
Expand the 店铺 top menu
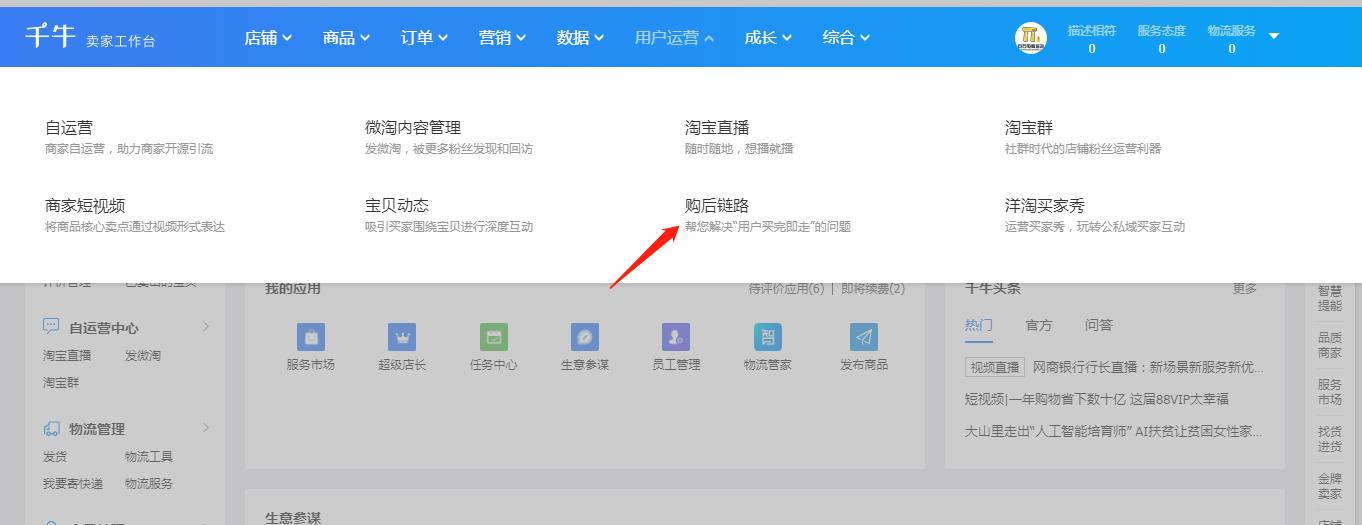[268, 38]
